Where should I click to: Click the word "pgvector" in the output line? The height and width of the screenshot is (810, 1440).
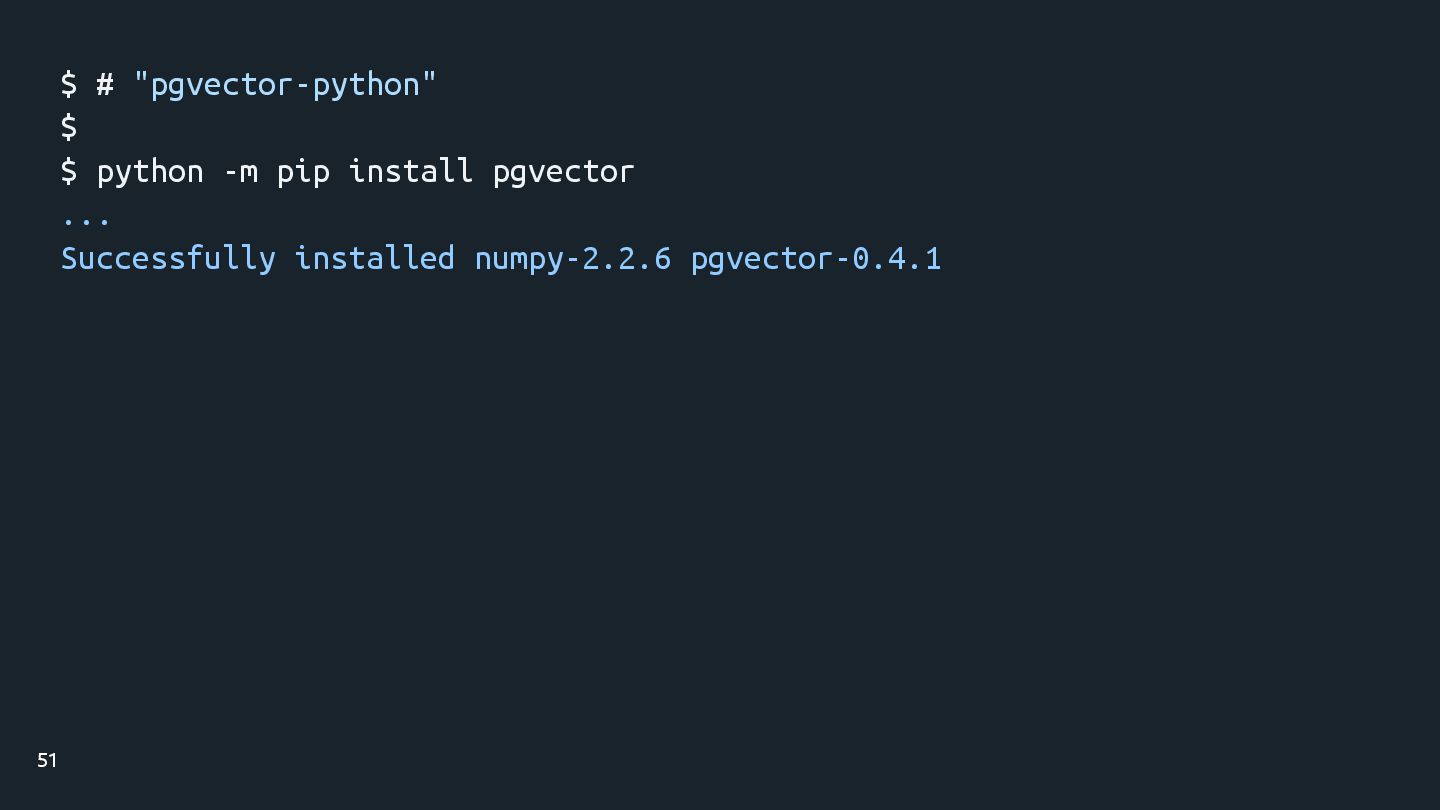point(761,259)
